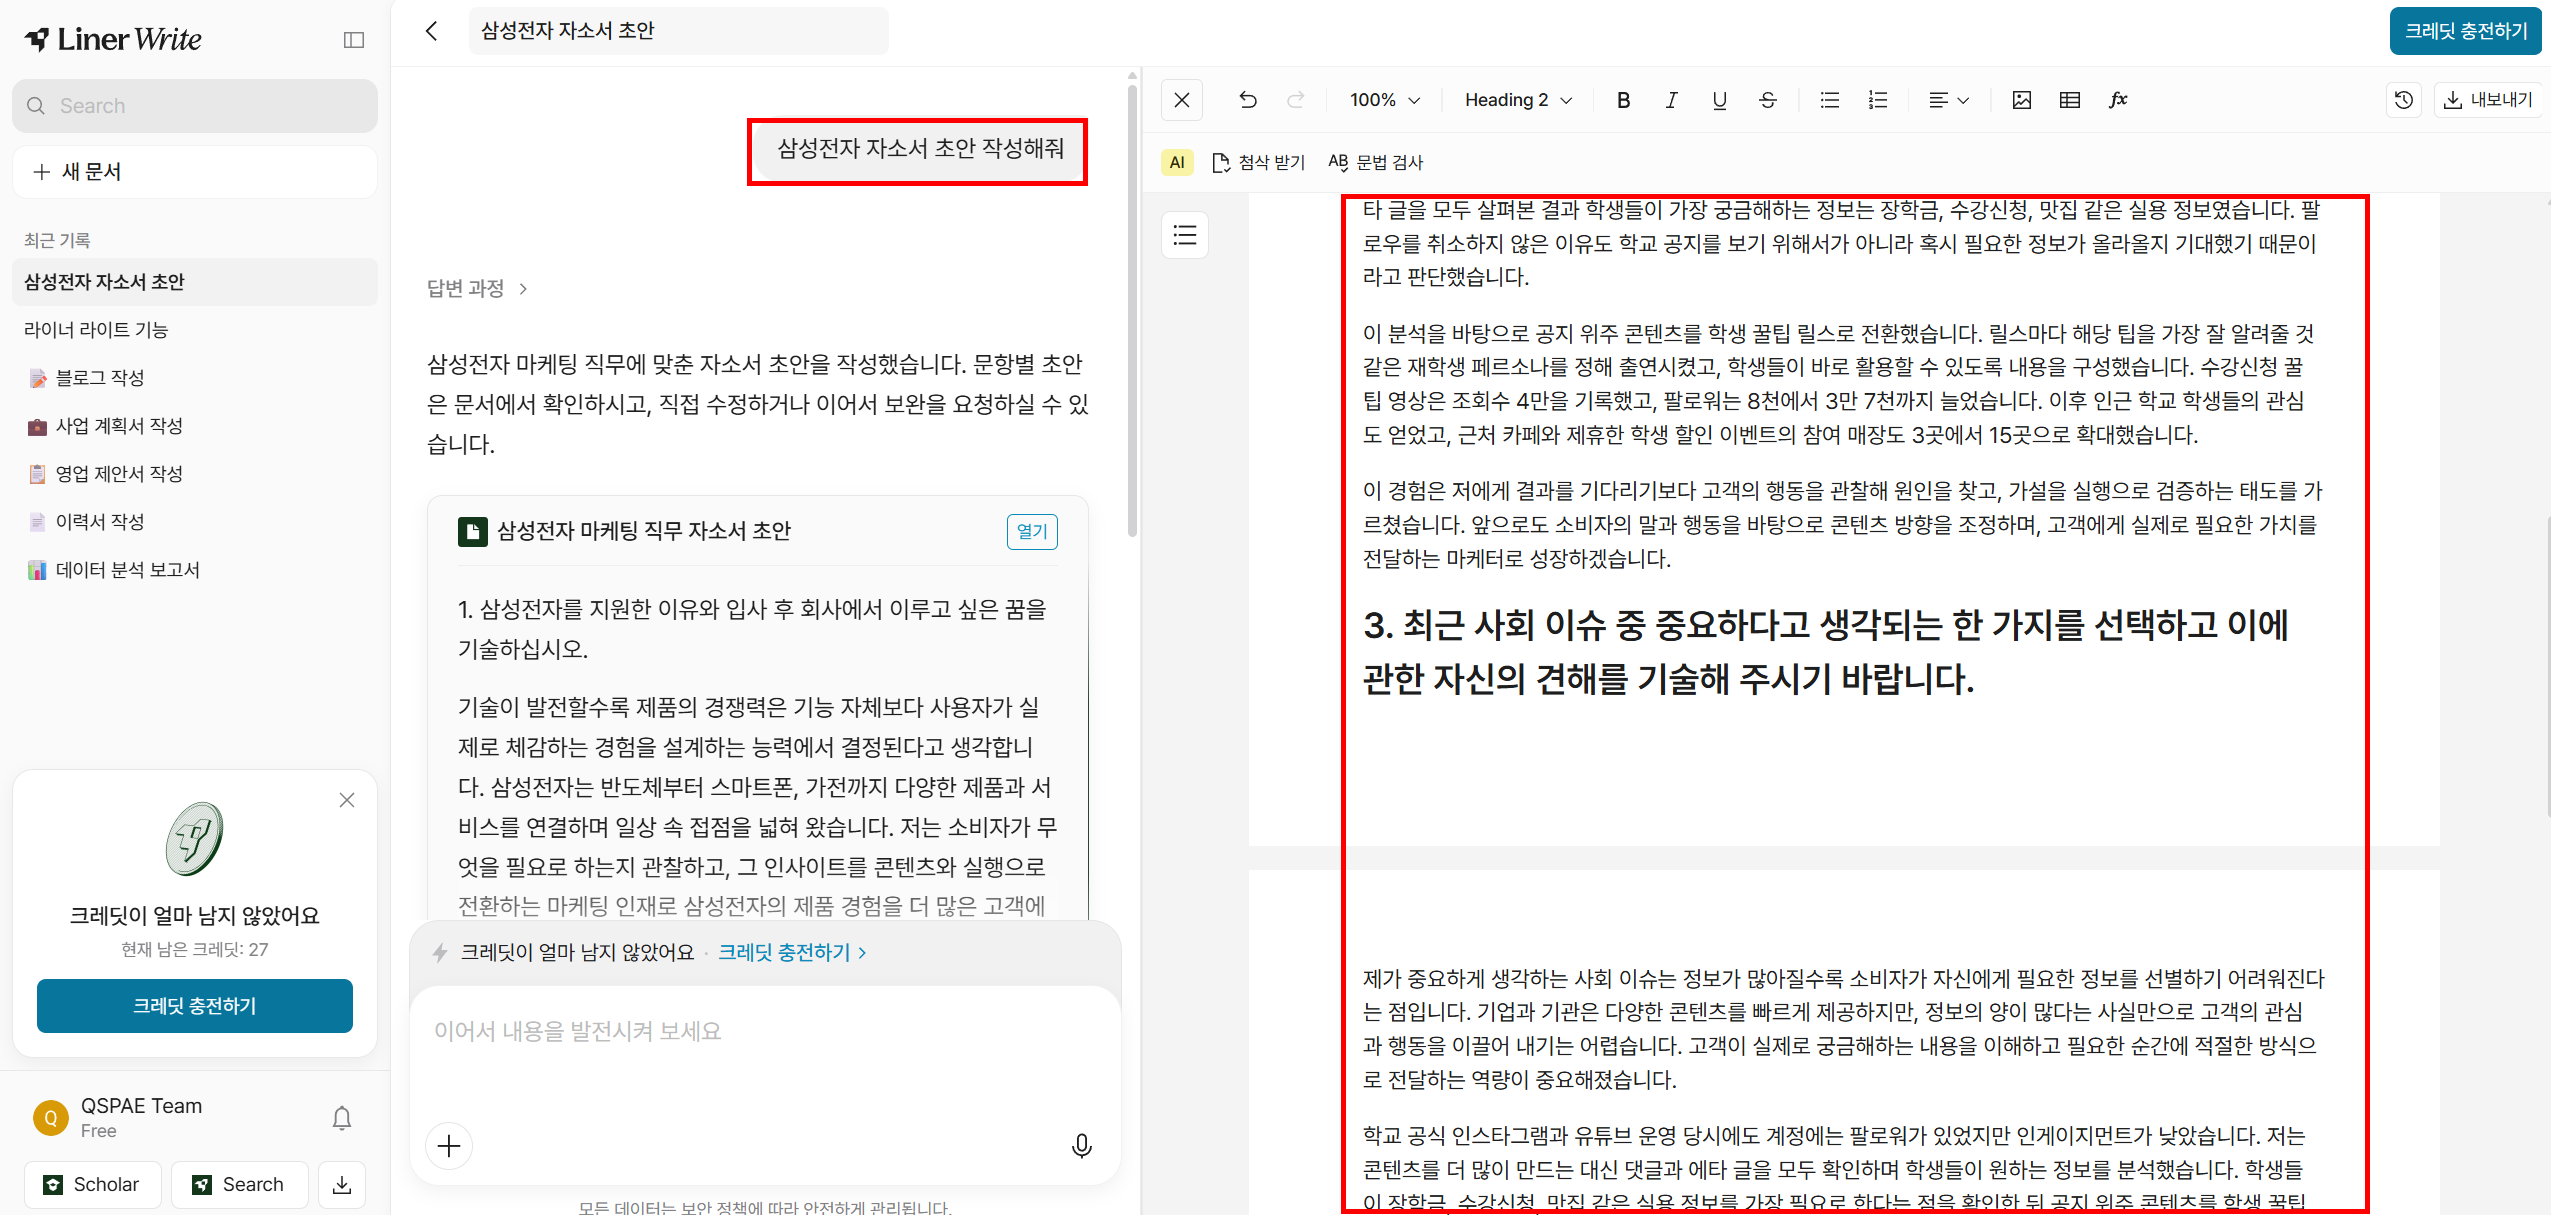The width and height of the screenshot is (2551, 1215).
Task: Open Scholar button
Action: pos(92,1185)
